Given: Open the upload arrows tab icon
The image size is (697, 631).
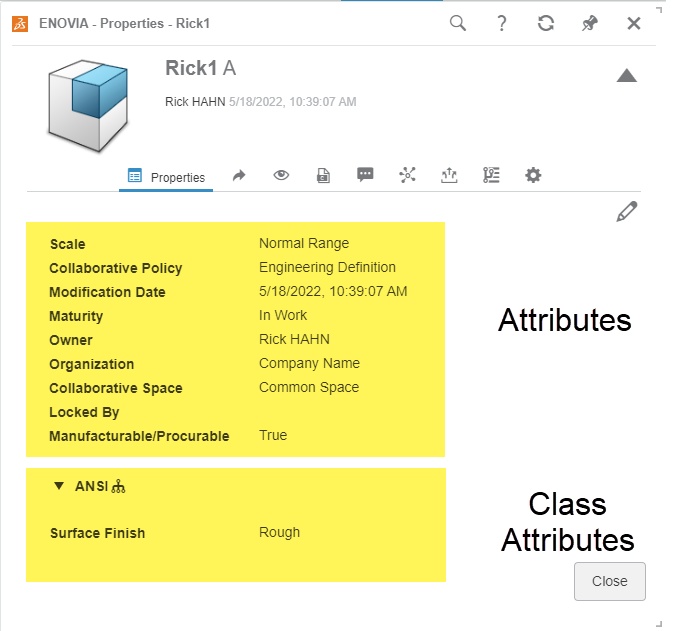Looking at the screenshot, I should pos(449,176).
